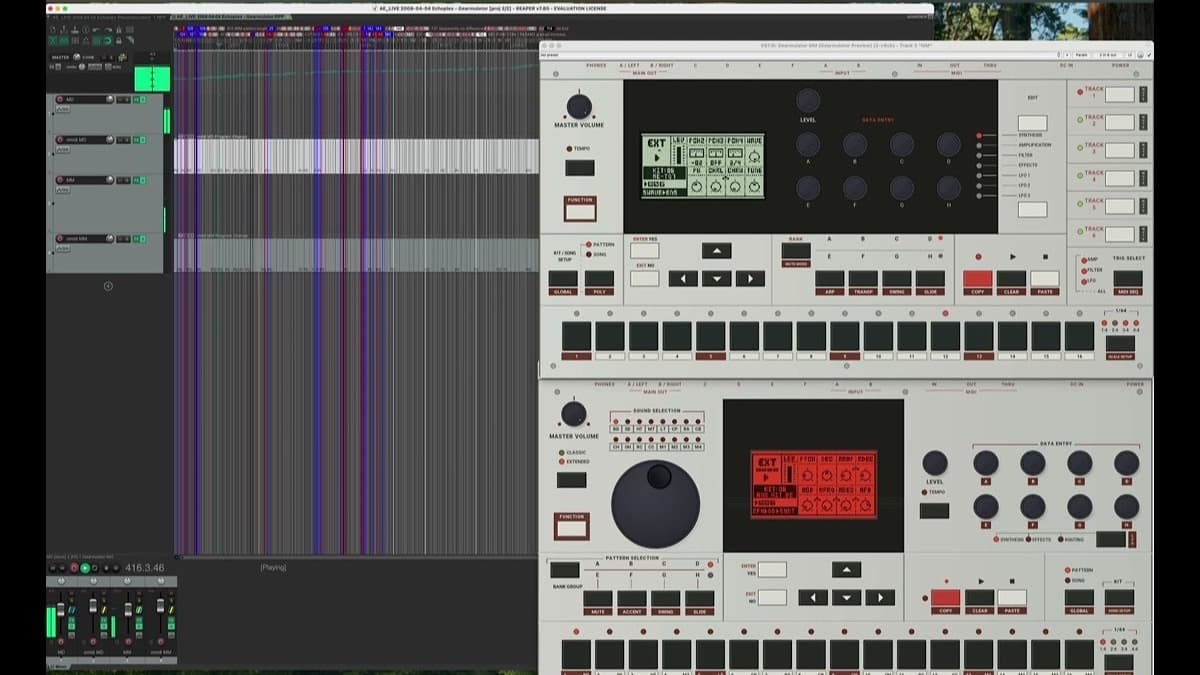Click the ACCENT button
This screenshot has width=1200, height=675.
coord(632,598)
